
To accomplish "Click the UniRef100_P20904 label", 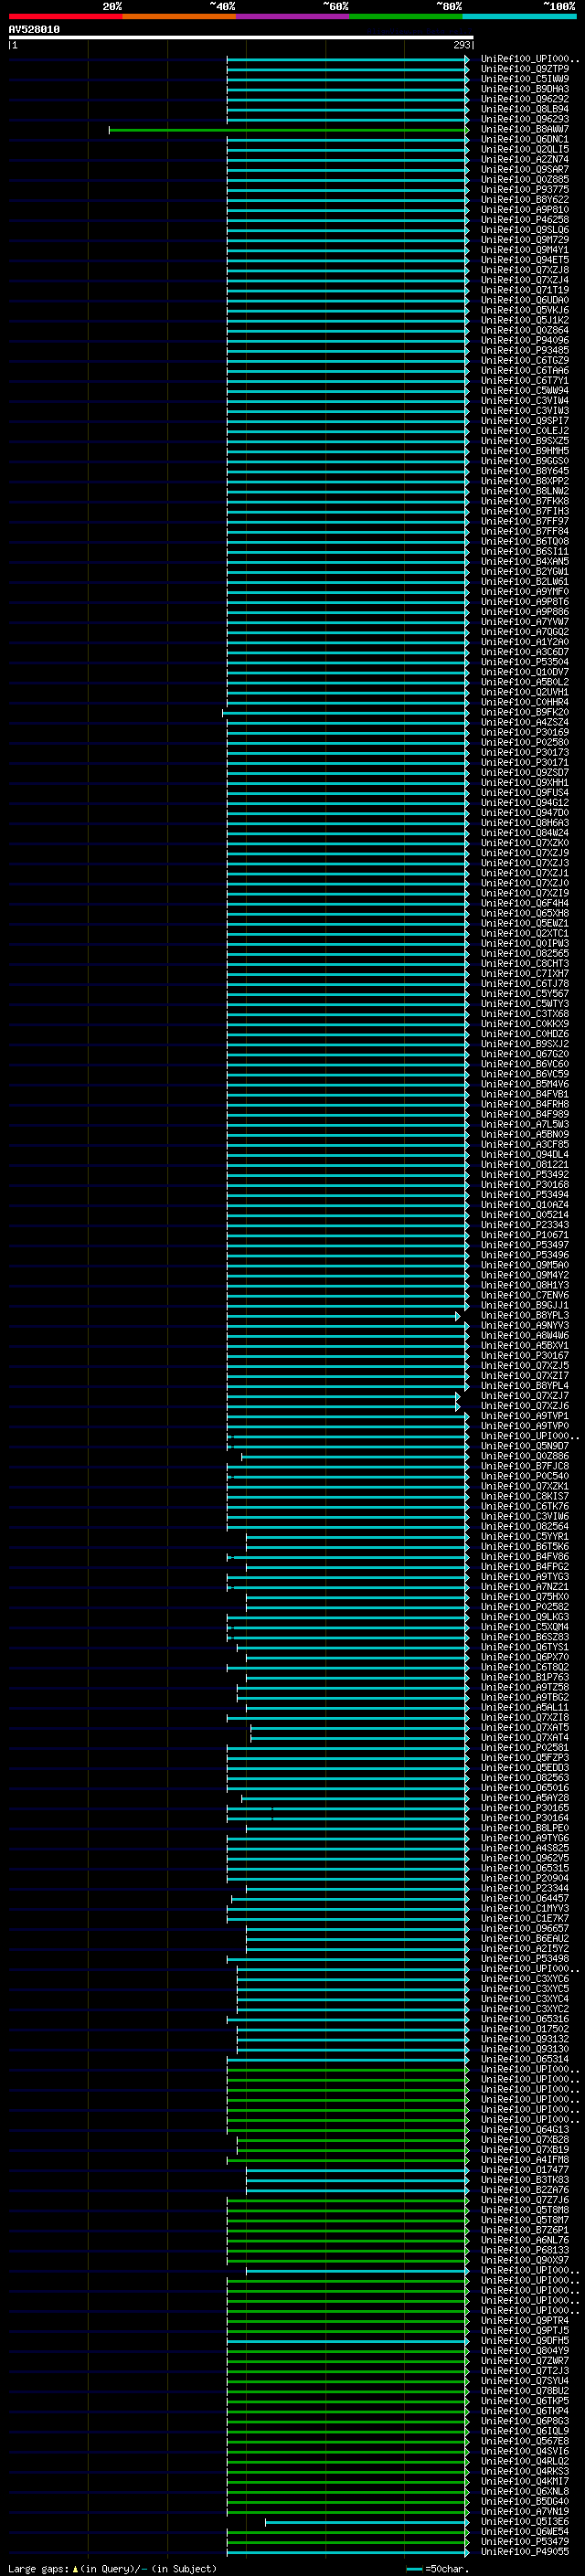I will point(525,1879).
